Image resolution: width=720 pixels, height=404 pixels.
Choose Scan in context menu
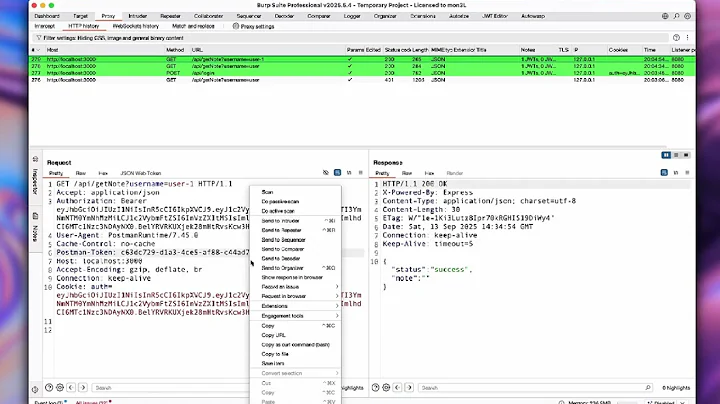pos(296,192)
